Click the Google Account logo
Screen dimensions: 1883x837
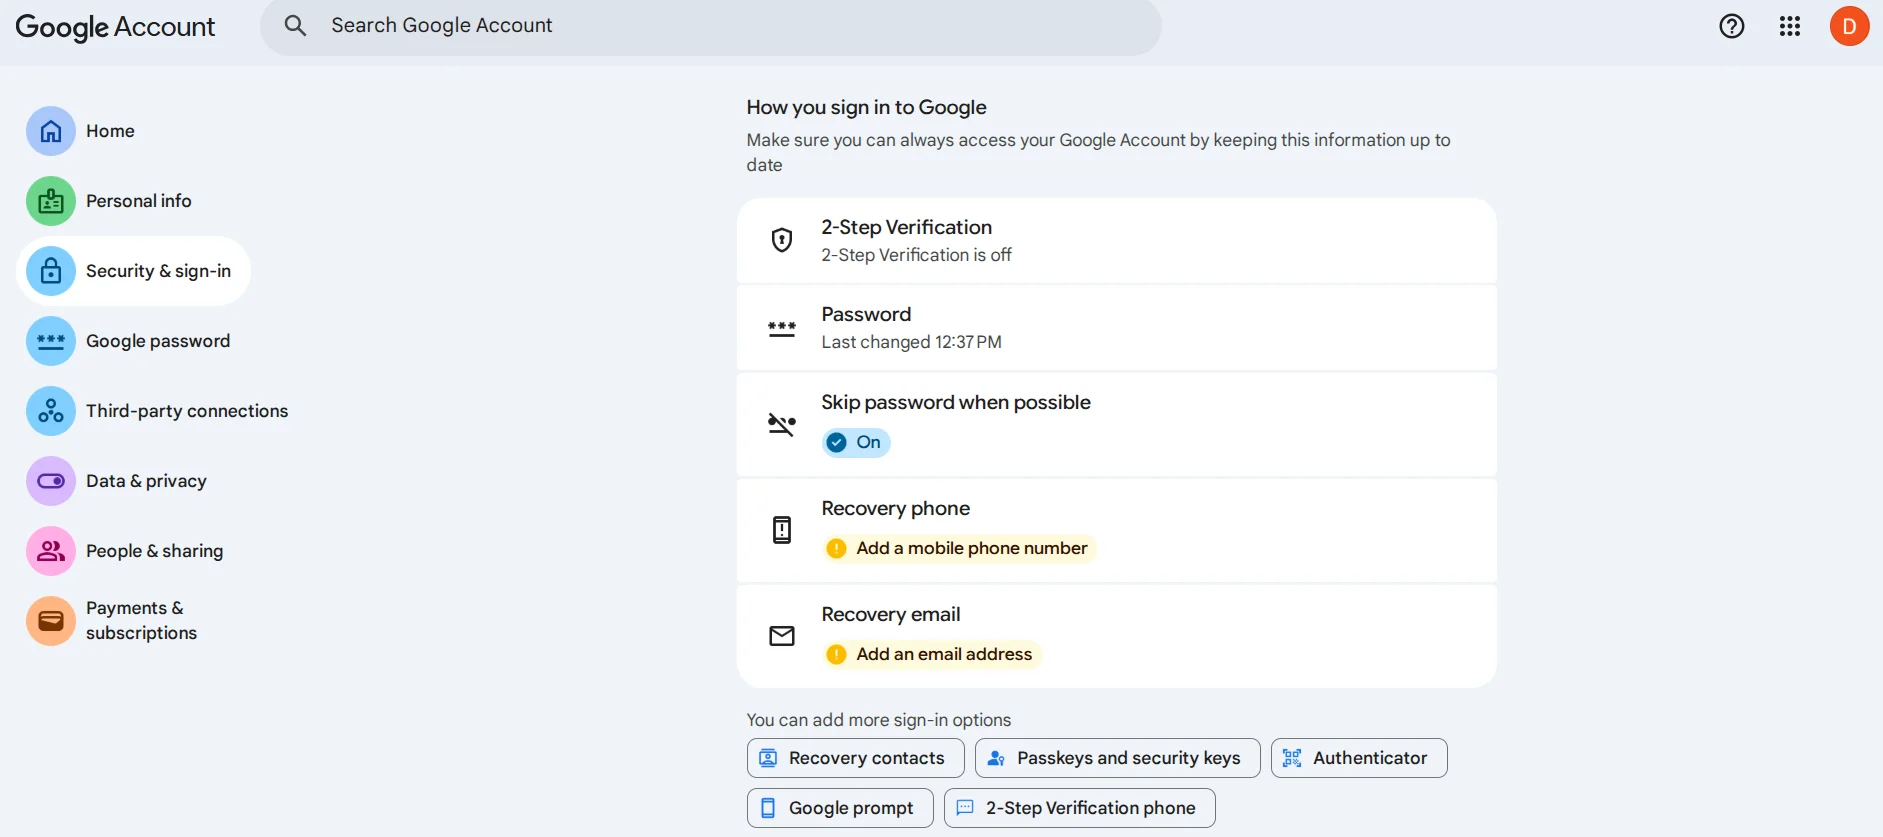click(115, 27)
